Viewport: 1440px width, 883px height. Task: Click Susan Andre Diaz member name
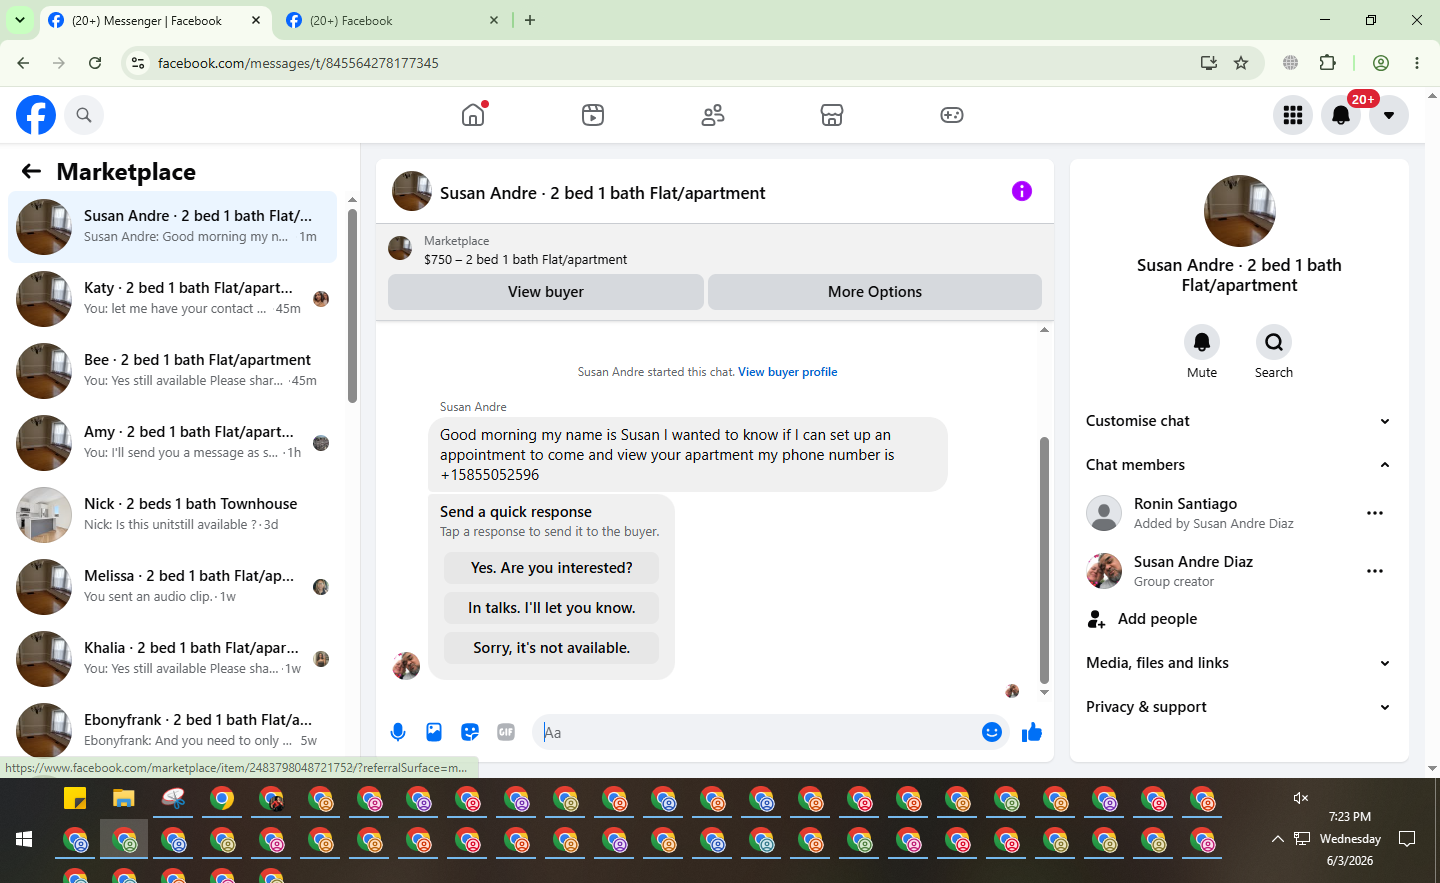(x=1193, y=562)
